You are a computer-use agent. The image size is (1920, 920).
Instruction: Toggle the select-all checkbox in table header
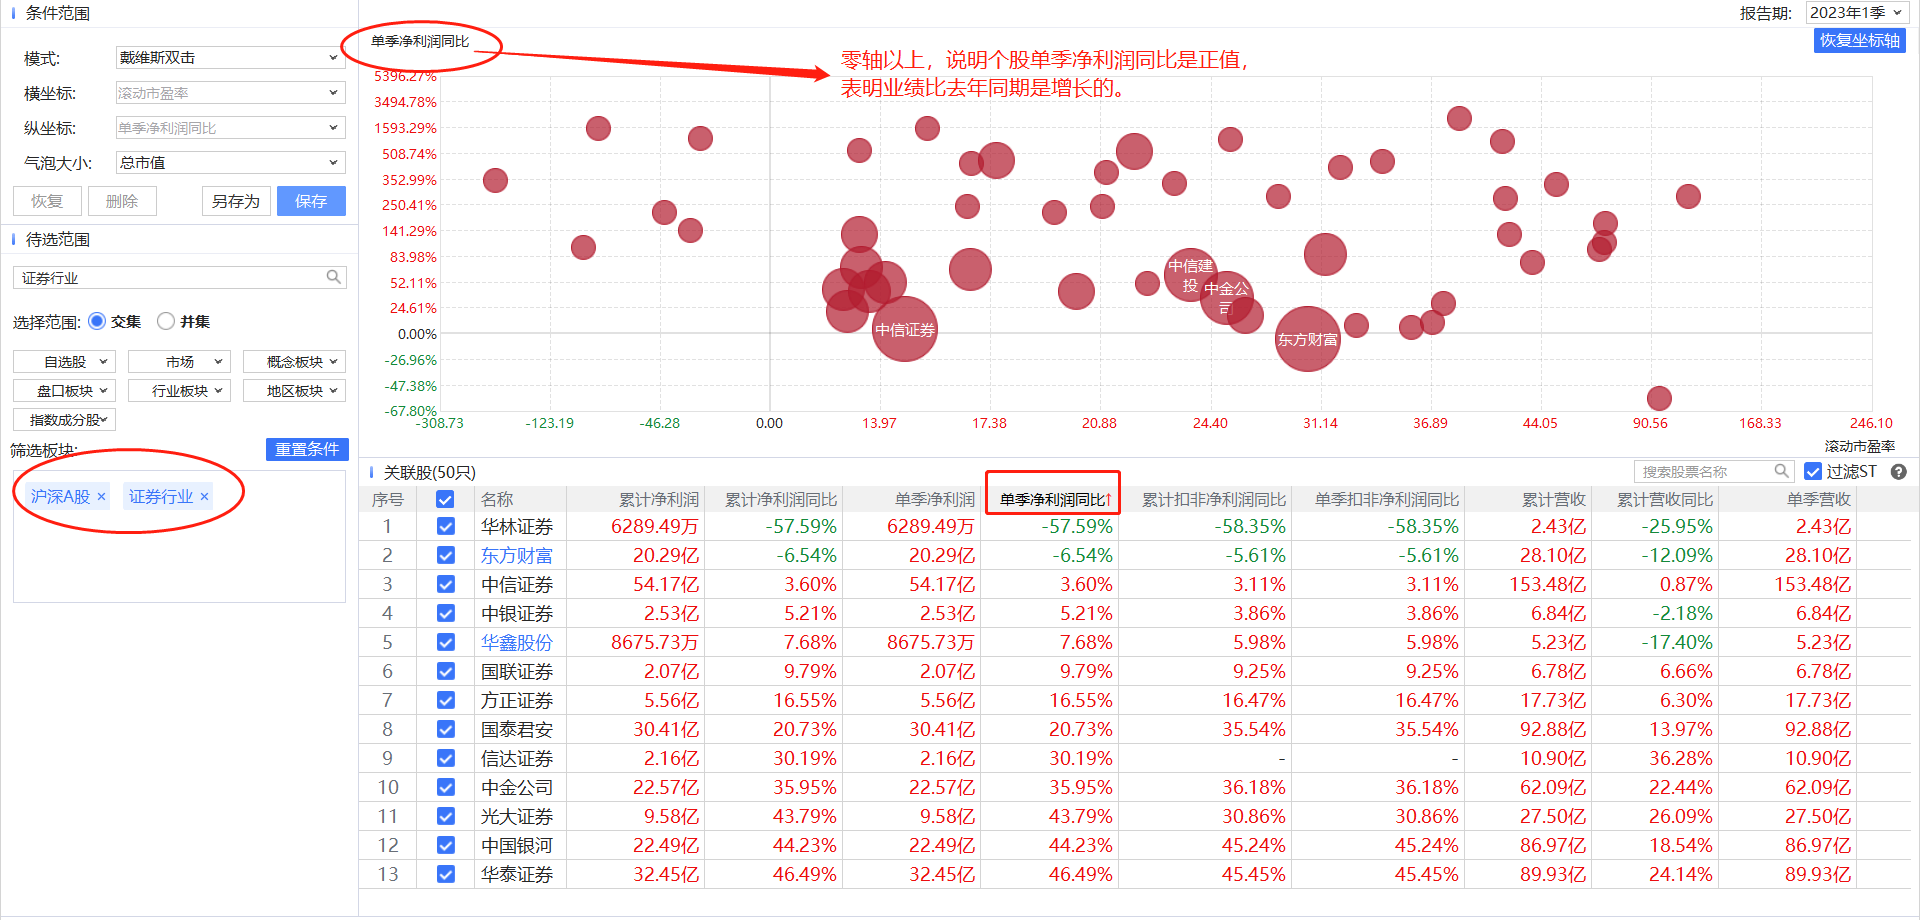[x=446, y=499]
